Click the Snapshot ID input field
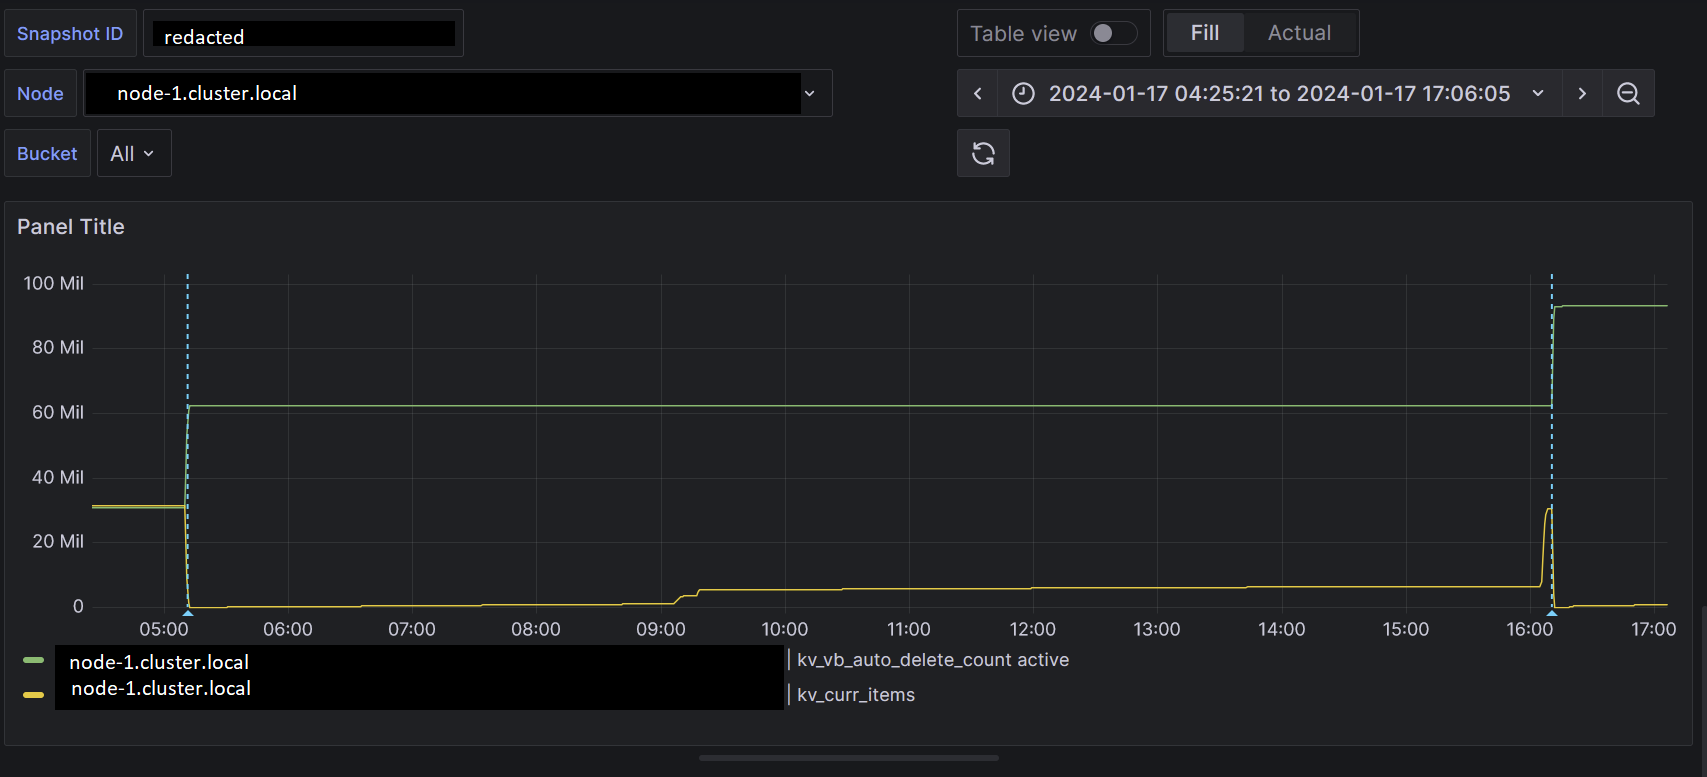The image size is (1707, 777). click(304, 33)
